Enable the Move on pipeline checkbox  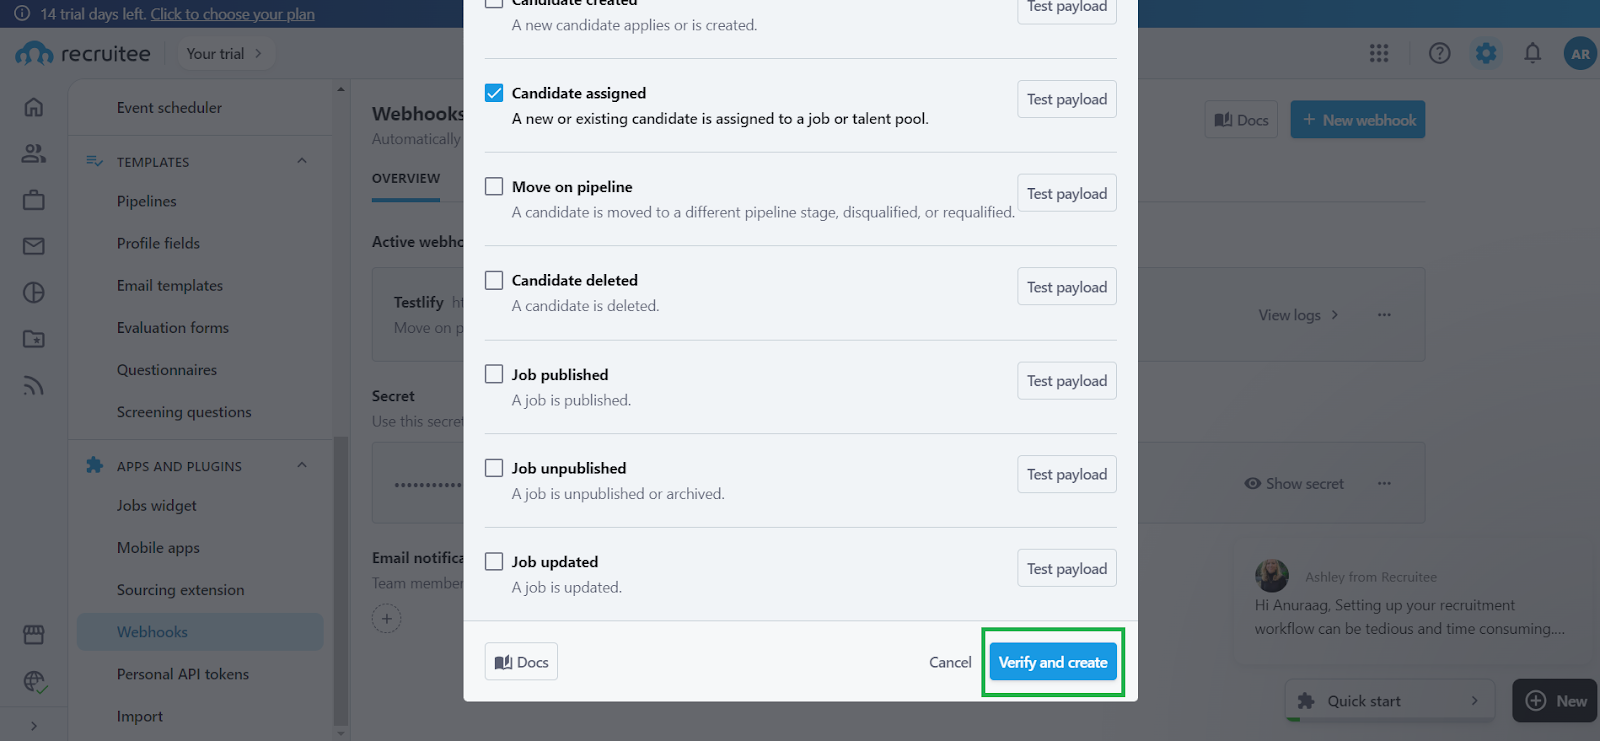pyautogui.click(x=494, y=187)
